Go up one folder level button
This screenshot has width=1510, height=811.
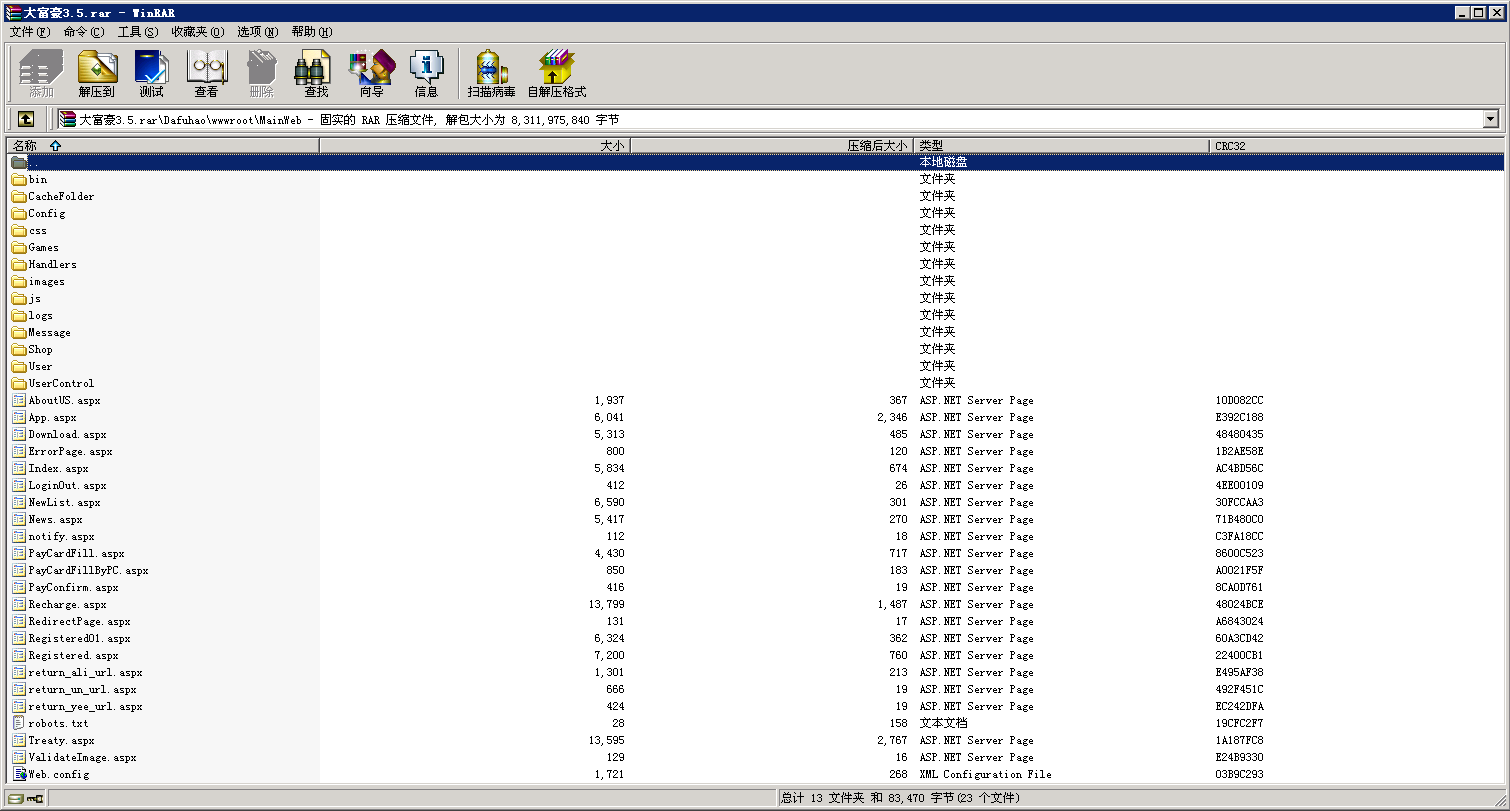point(26,119)
